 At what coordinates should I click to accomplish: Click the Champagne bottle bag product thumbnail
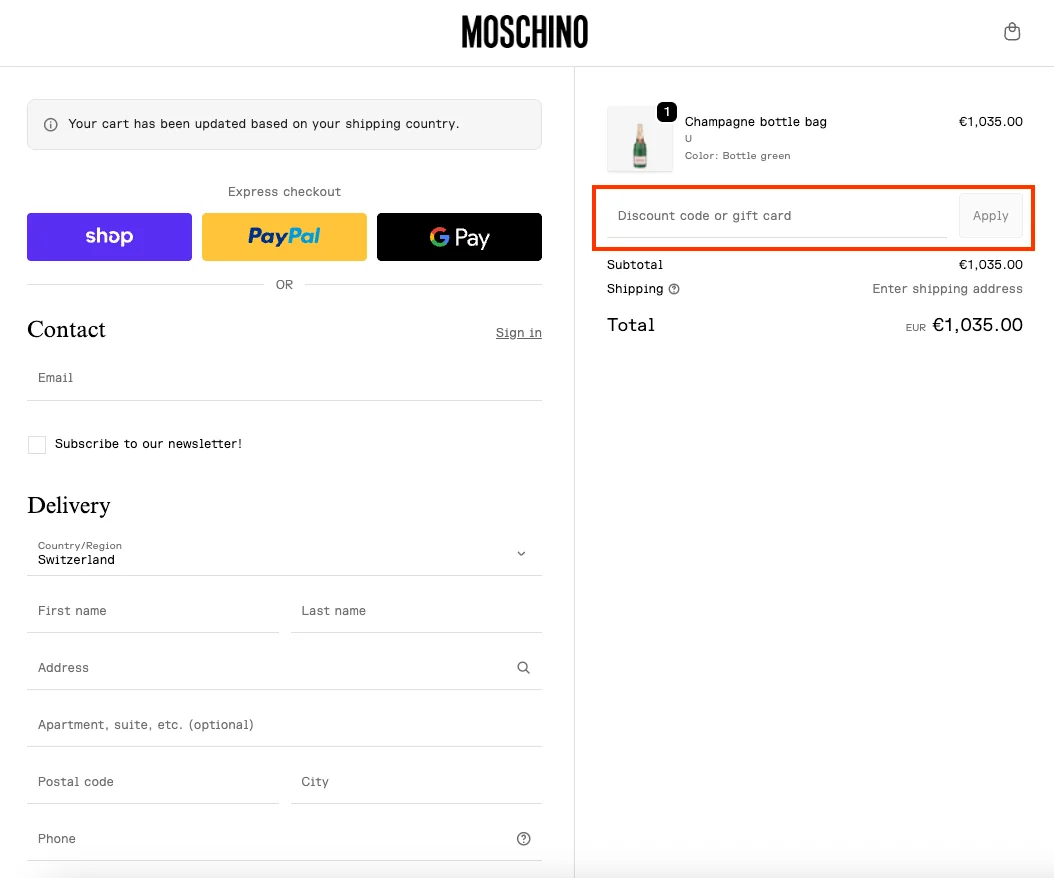[640, 138]
